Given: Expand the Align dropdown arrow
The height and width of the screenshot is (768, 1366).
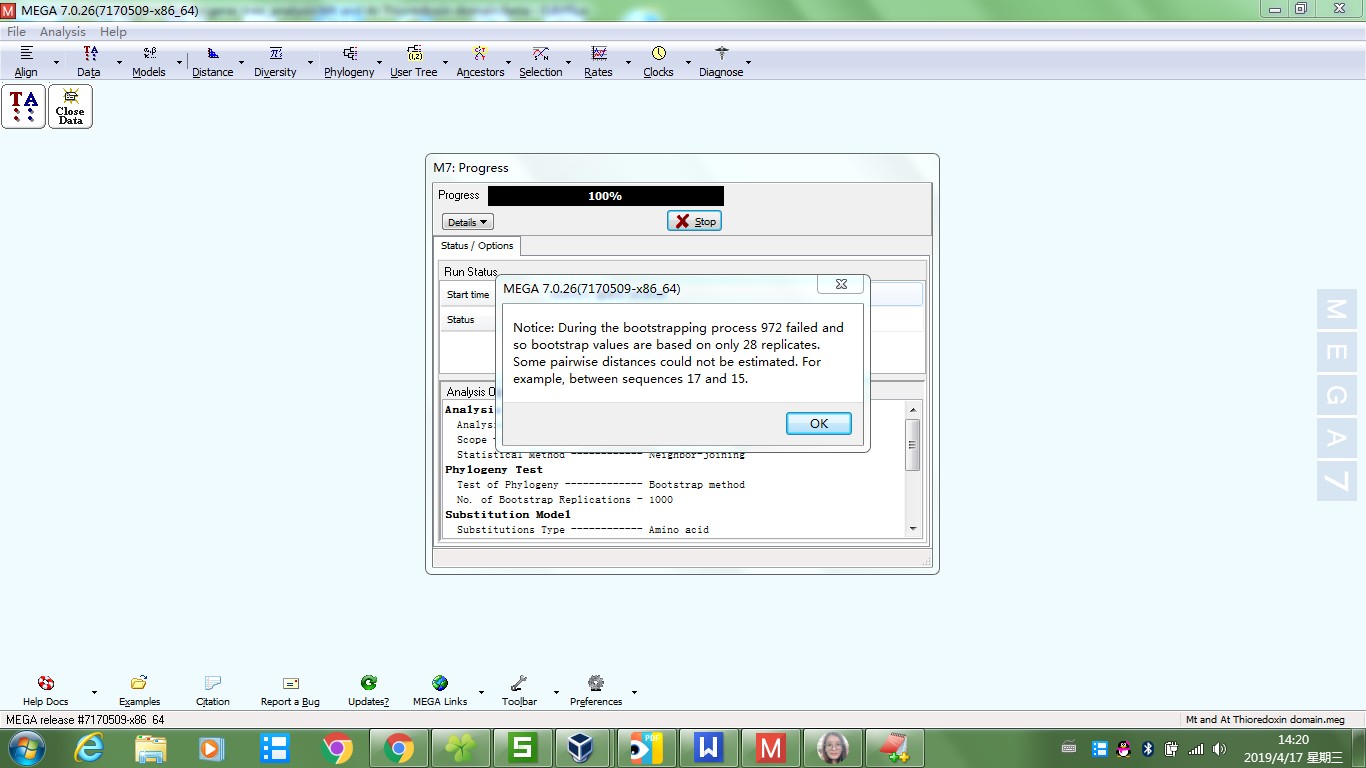Looking at the screenshot, I should point(56,62).
